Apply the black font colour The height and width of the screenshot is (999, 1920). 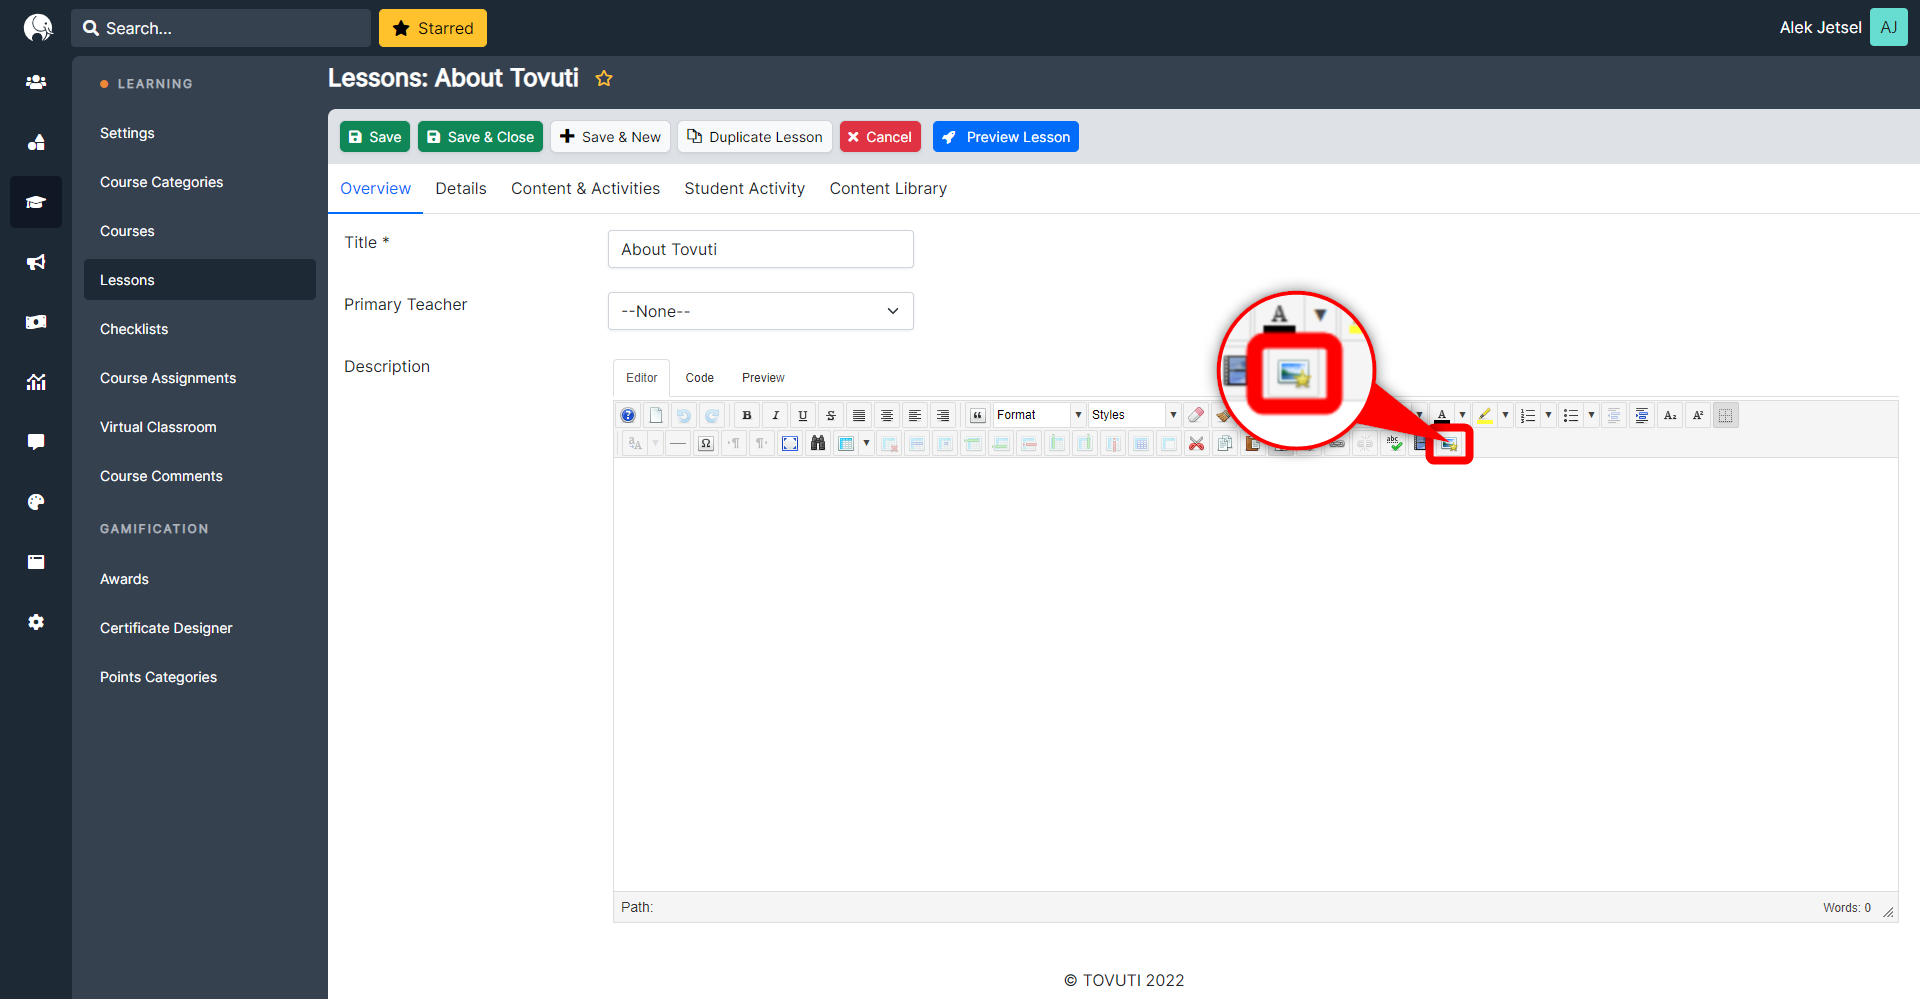1442,415
